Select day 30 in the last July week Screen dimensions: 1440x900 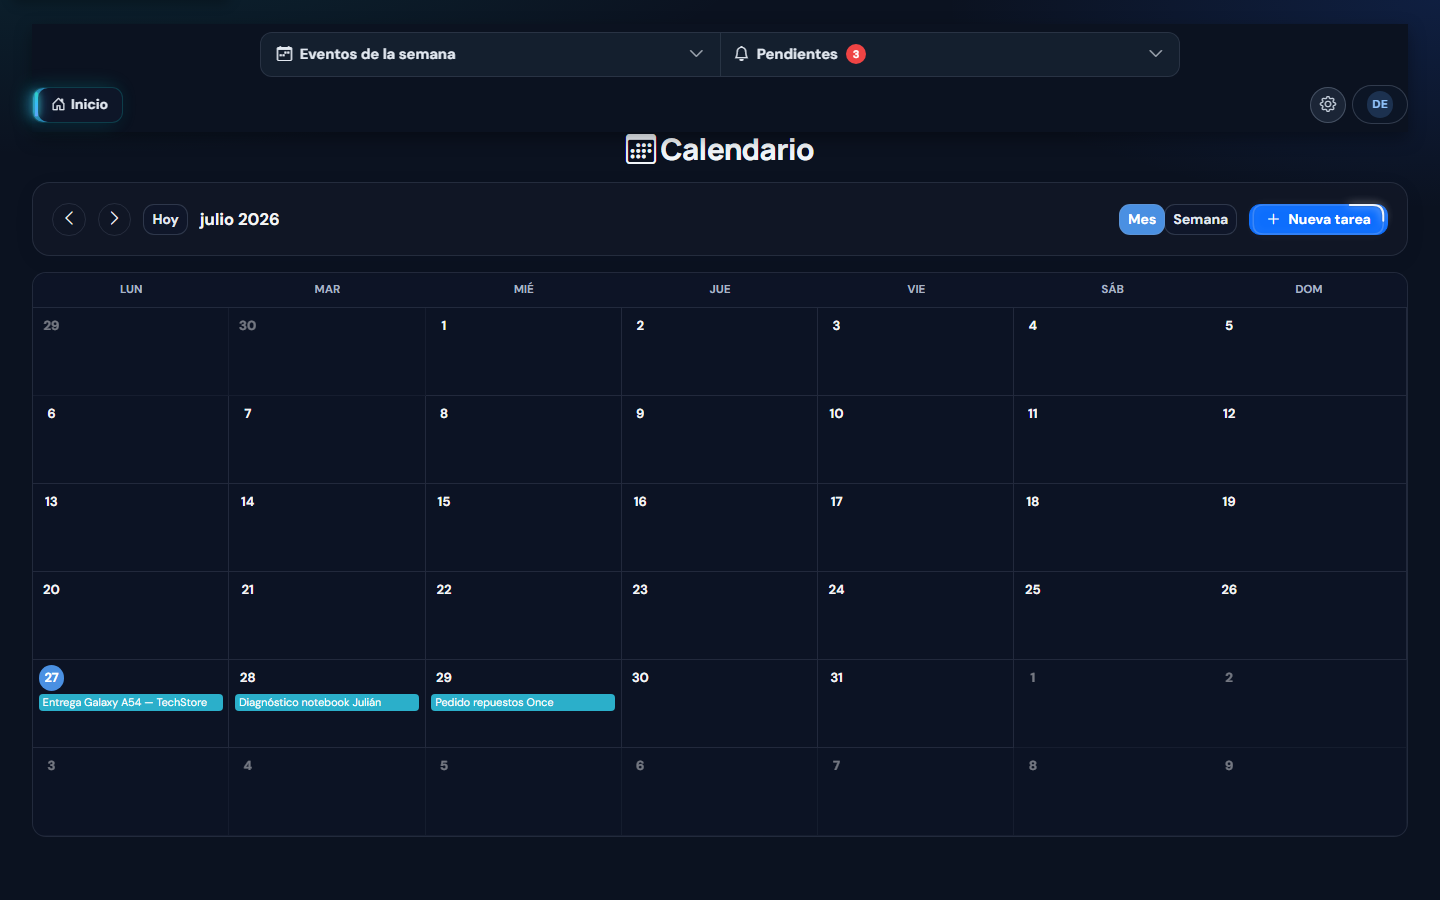tap(640, 677)
